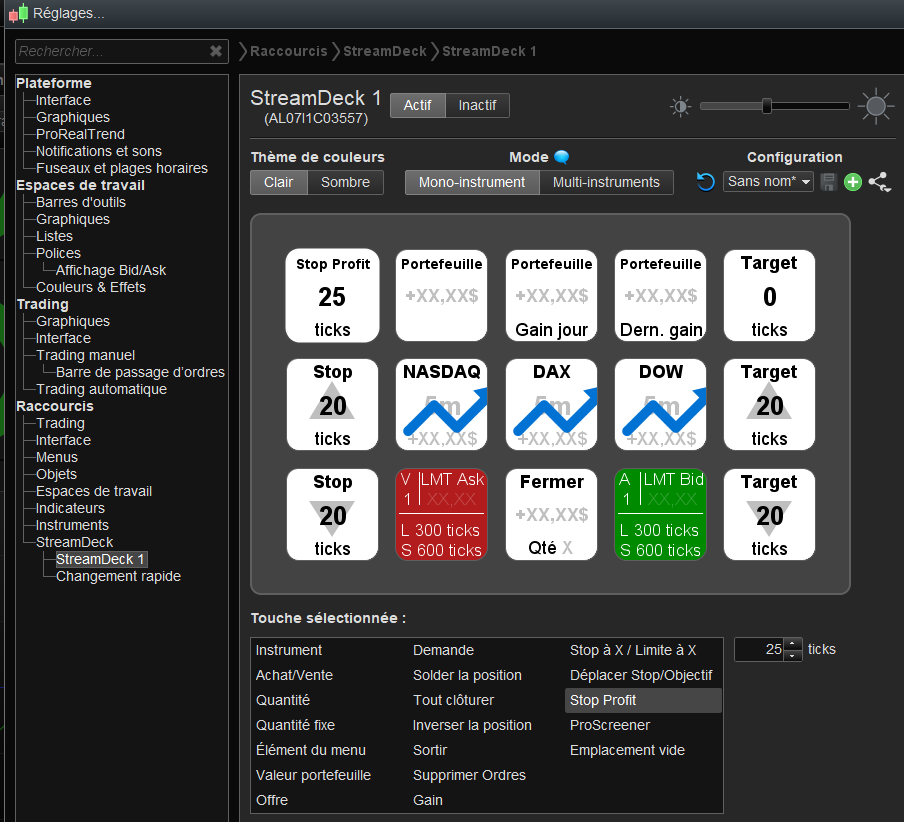
Task: Choose the Clair color theme
Action: [x=278, y=182]
